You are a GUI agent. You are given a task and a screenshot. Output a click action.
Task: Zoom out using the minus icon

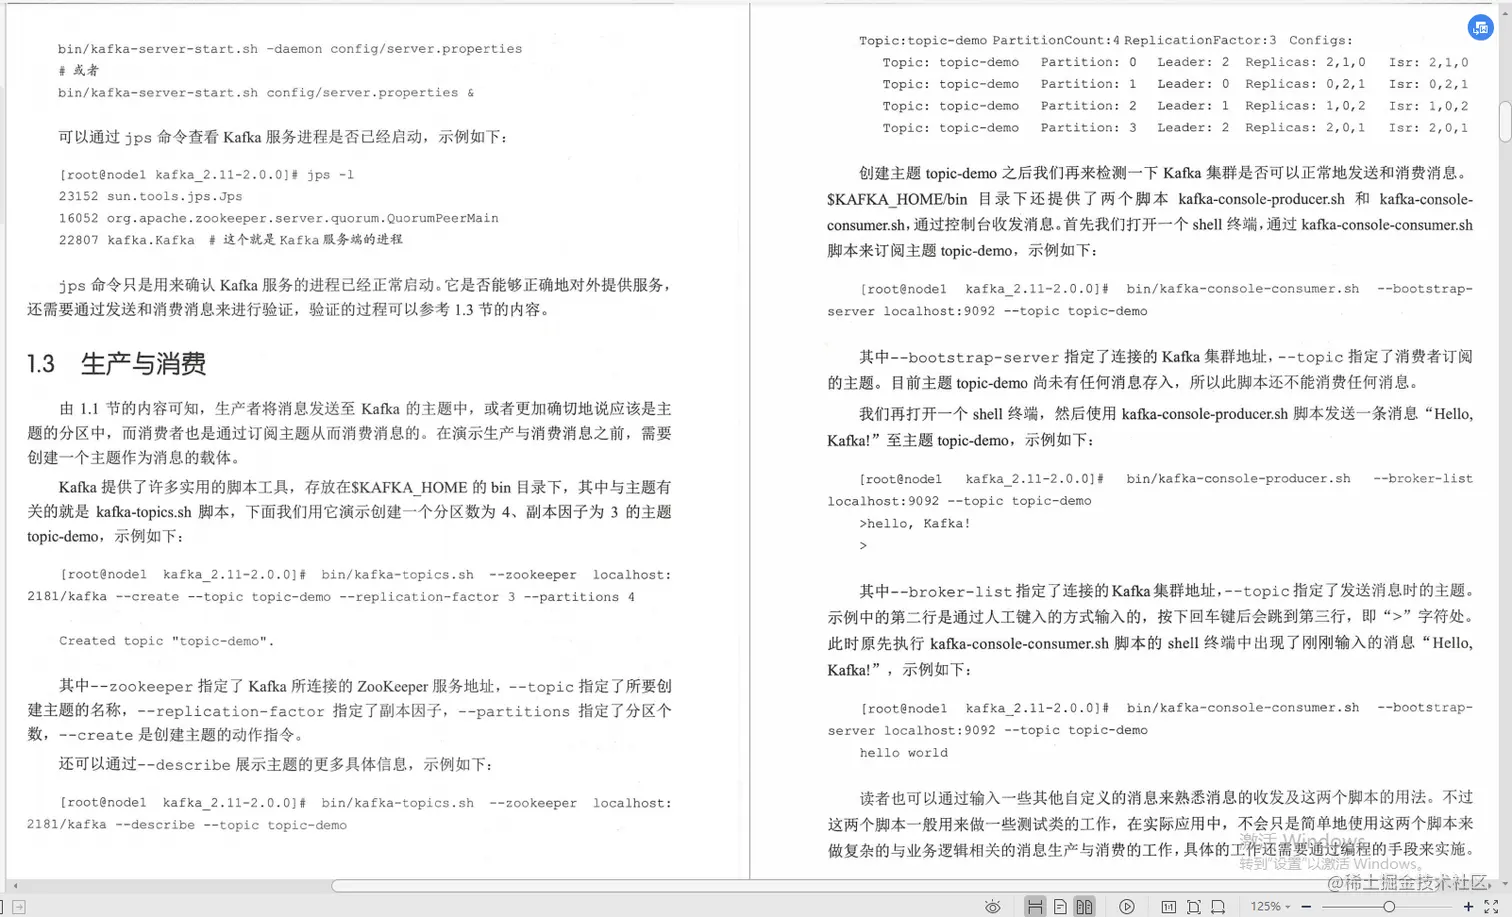pyautogui.click(x=1306, y=906)
